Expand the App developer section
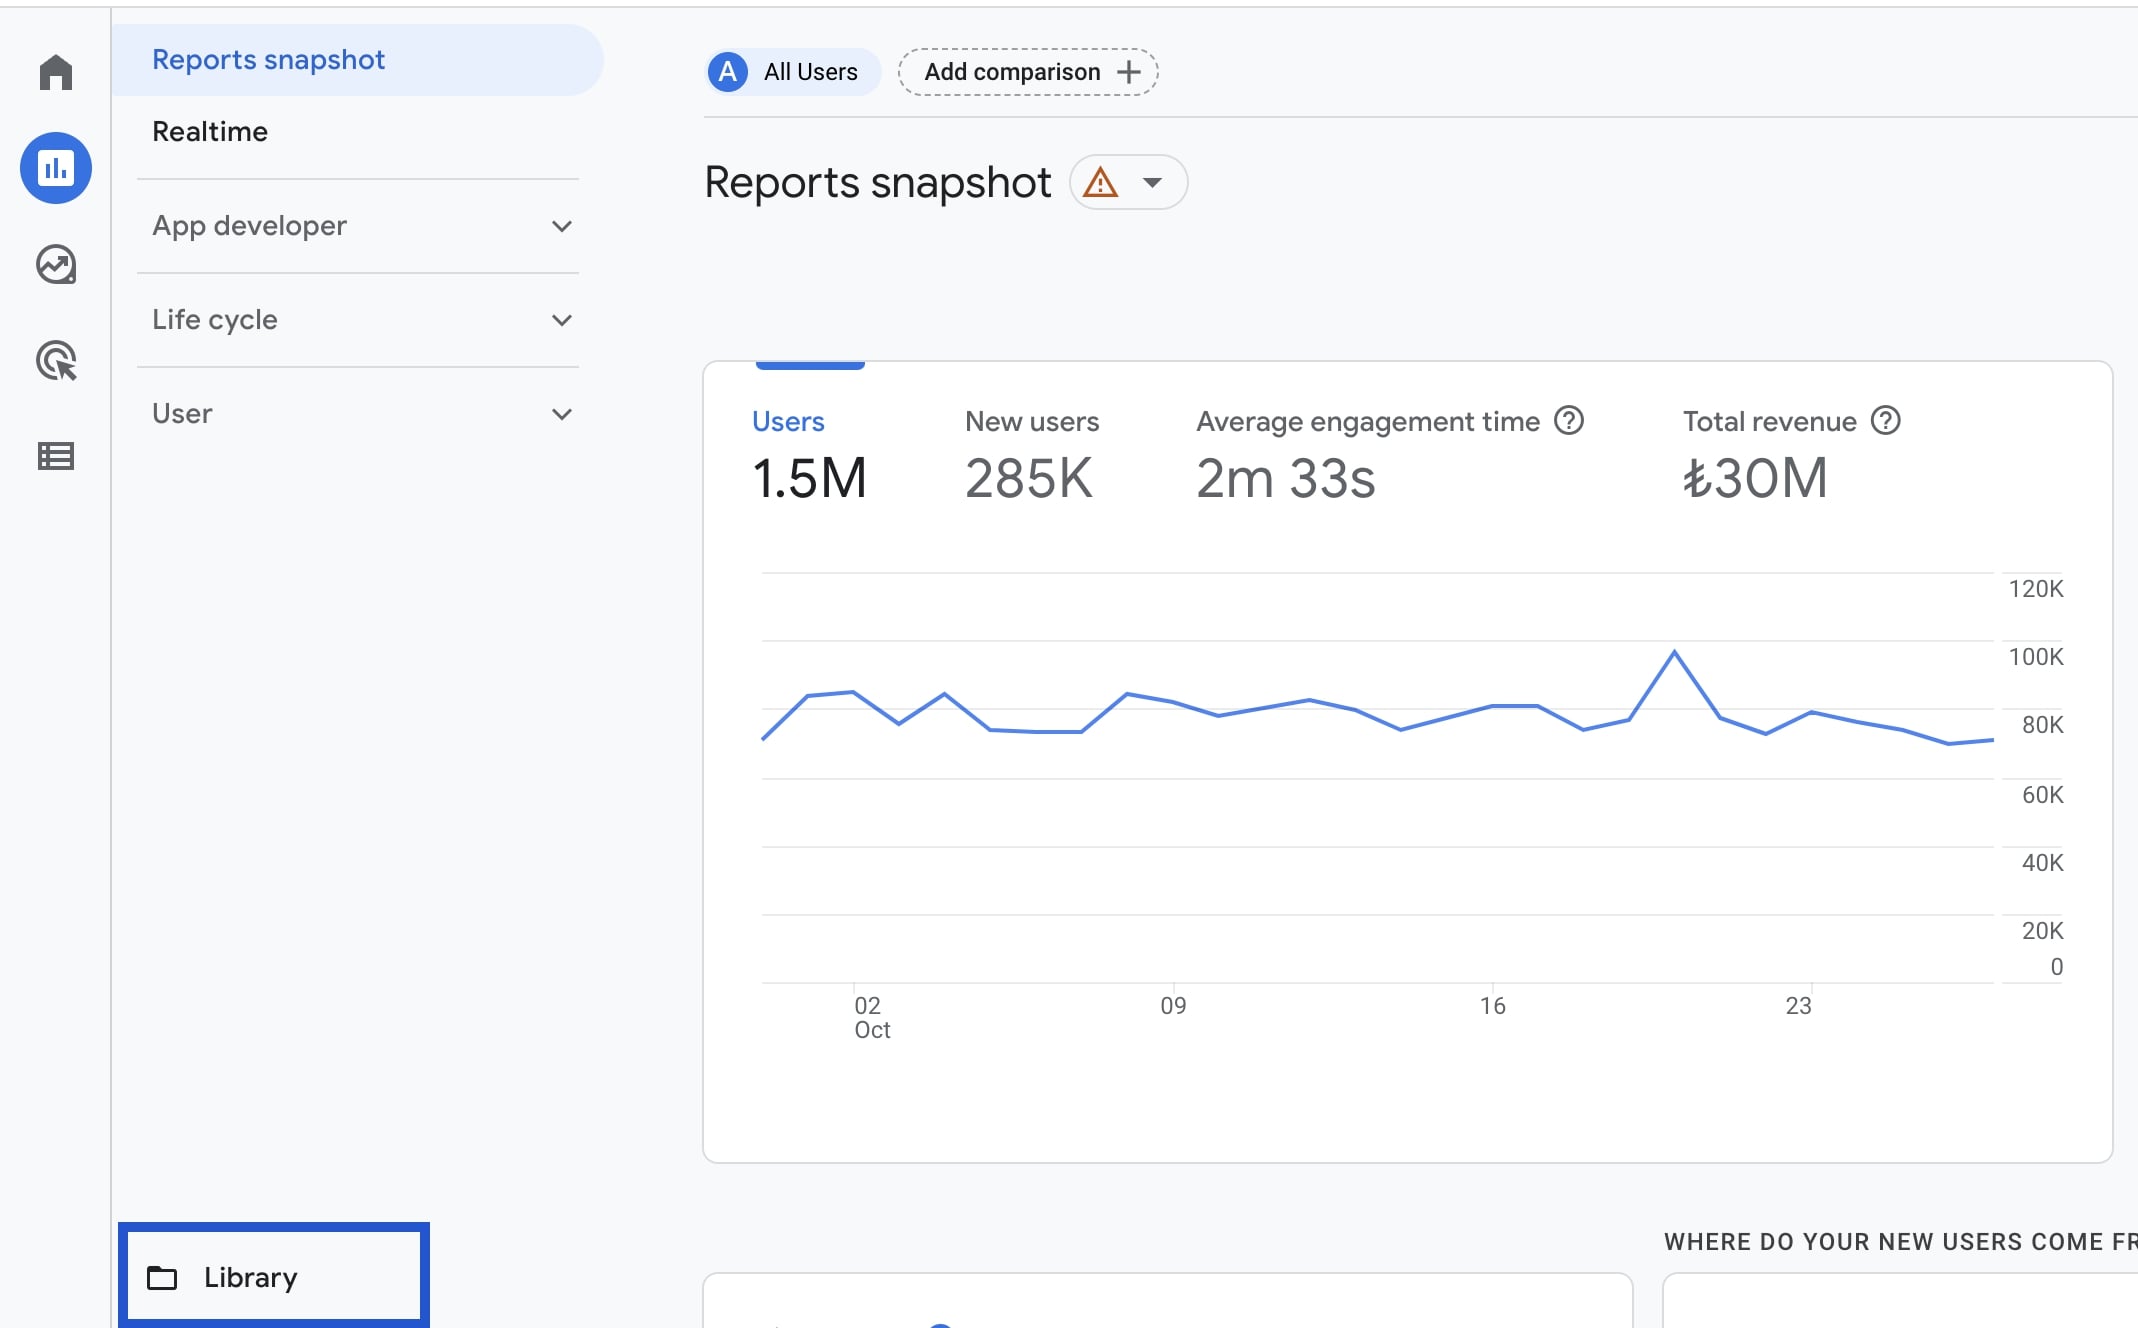2138x1328 pixels. 358,226
